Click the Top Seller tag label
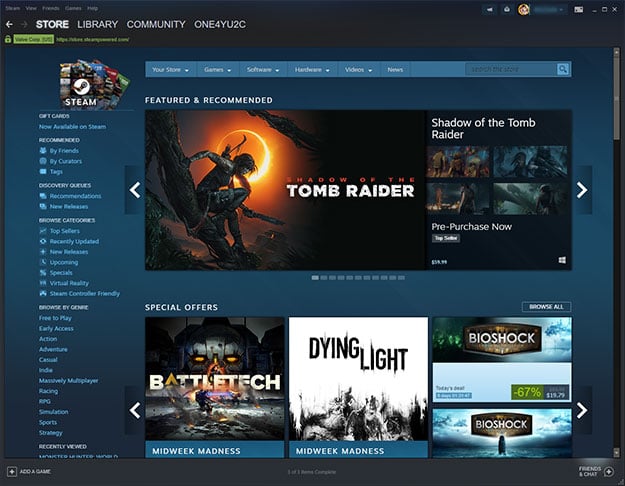Viewport: 625px width, 486px height. pyautogui.click(x=446, y=238)
